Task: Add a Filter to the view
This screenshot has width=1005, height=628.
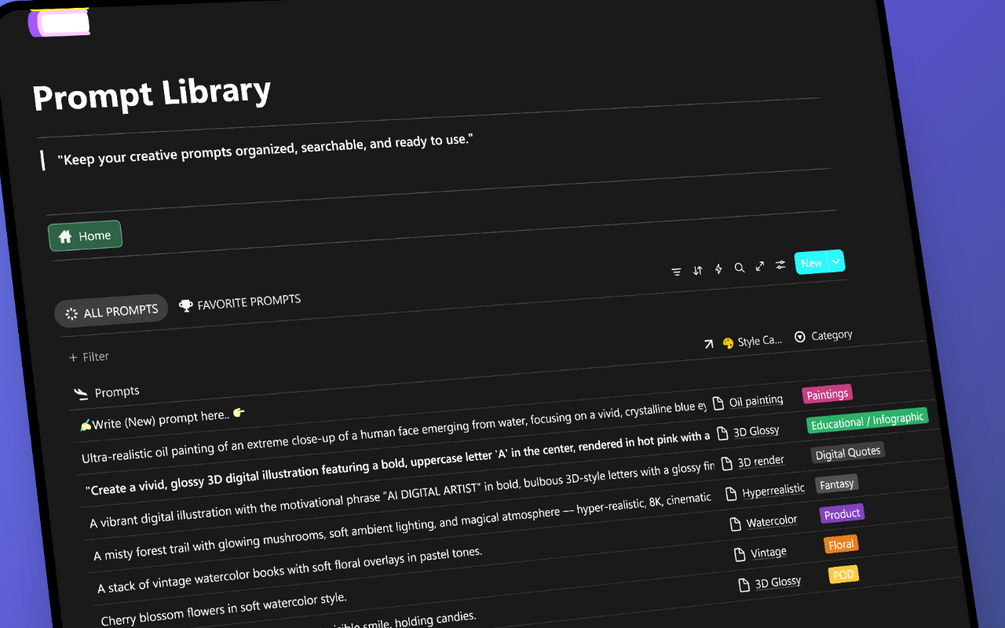Action: 89,357
